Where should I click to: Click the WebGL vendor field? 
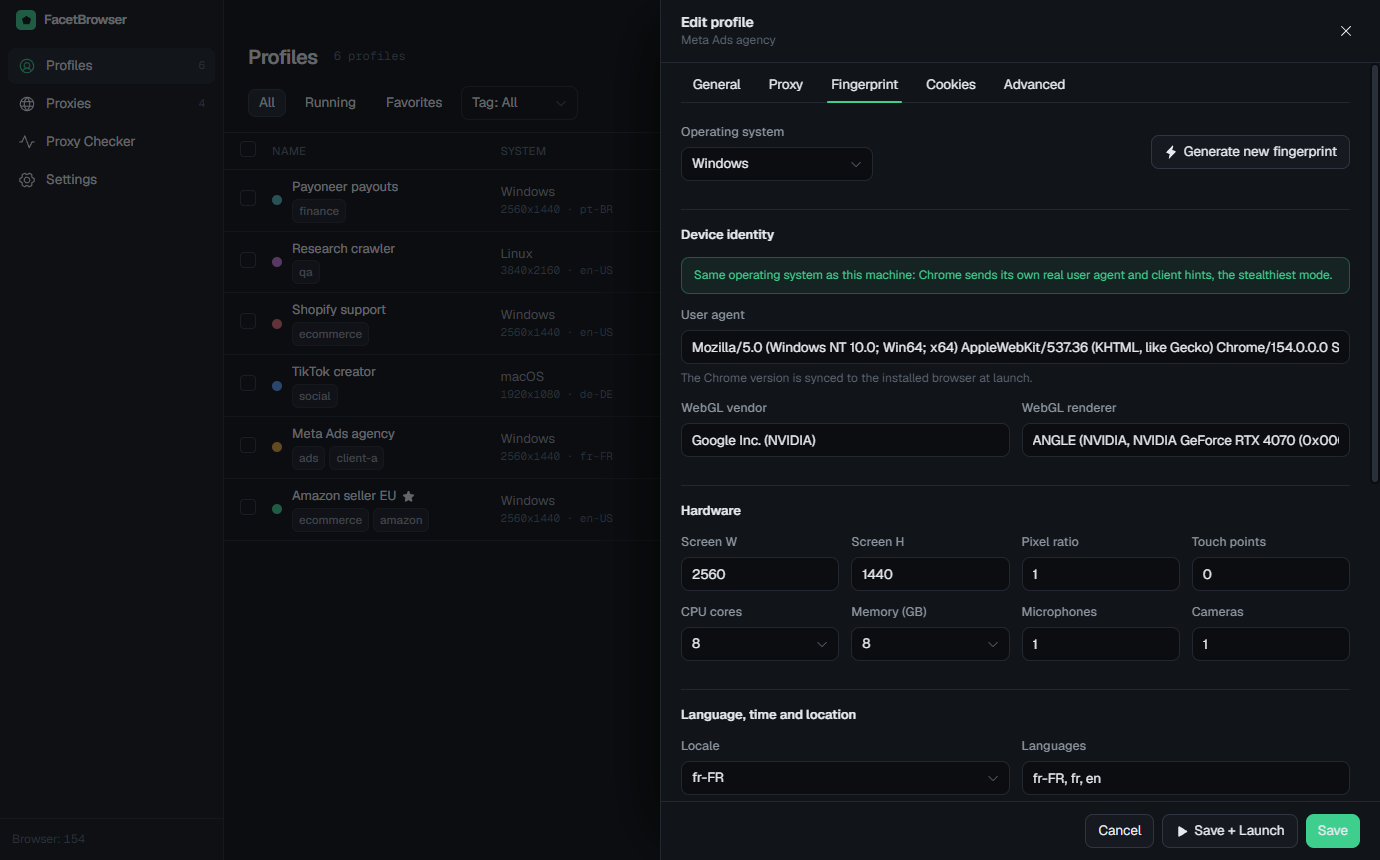(x=845, y=440)
